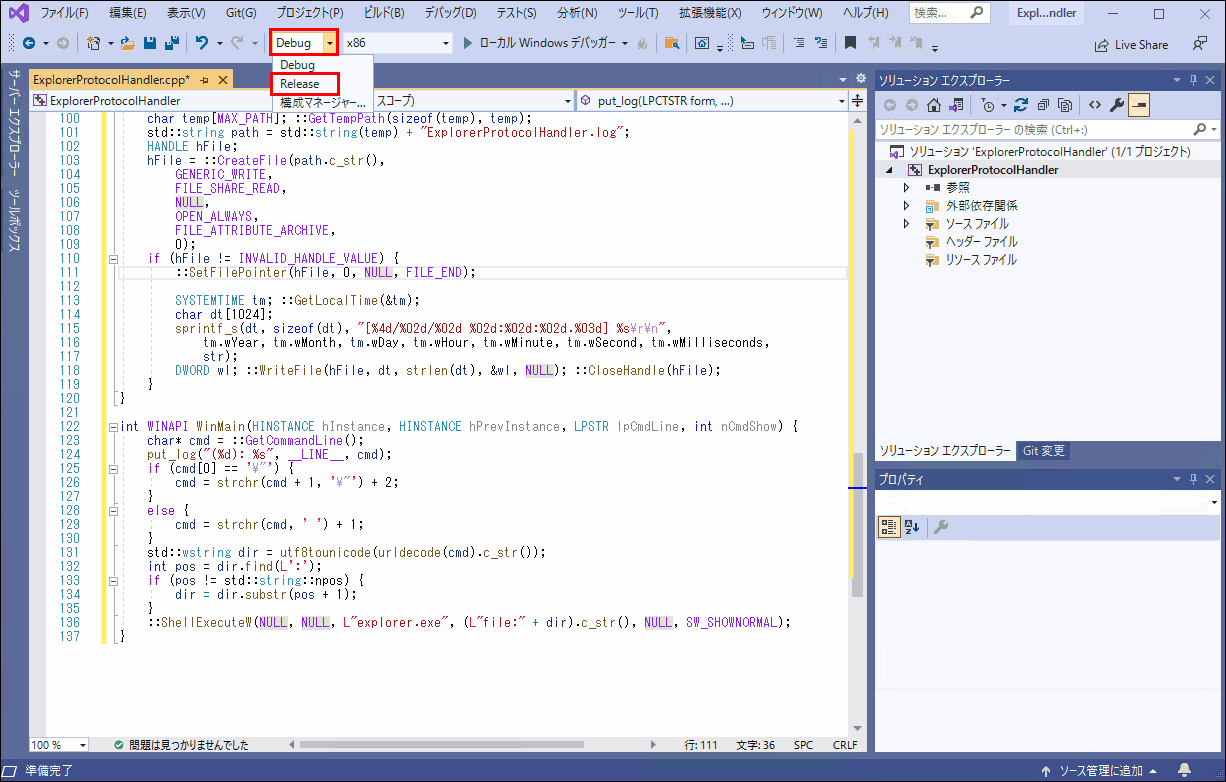Select リソース ファイル in Solution Explorer
Screen dimensions: 1226x782
tap(981, 260)
